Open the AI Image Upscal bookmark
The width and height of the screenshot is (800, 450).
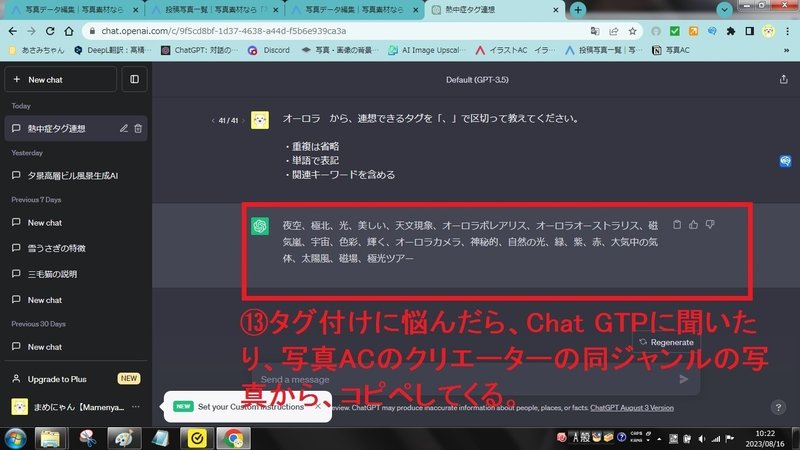[427, 50]
